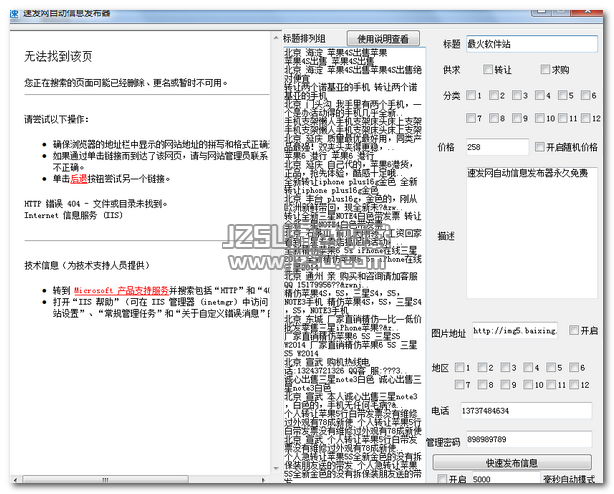Tick 分类 category checkbox 4

coord(540,95)
